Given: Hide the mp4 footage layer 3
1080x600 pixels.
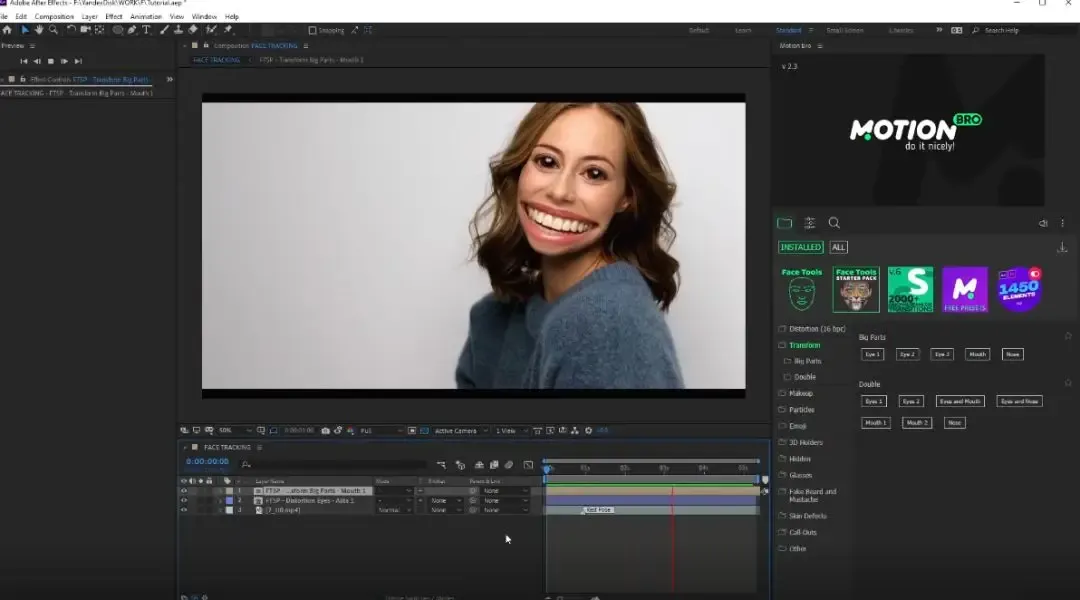Looking at the screenshot, I should 184,510.
